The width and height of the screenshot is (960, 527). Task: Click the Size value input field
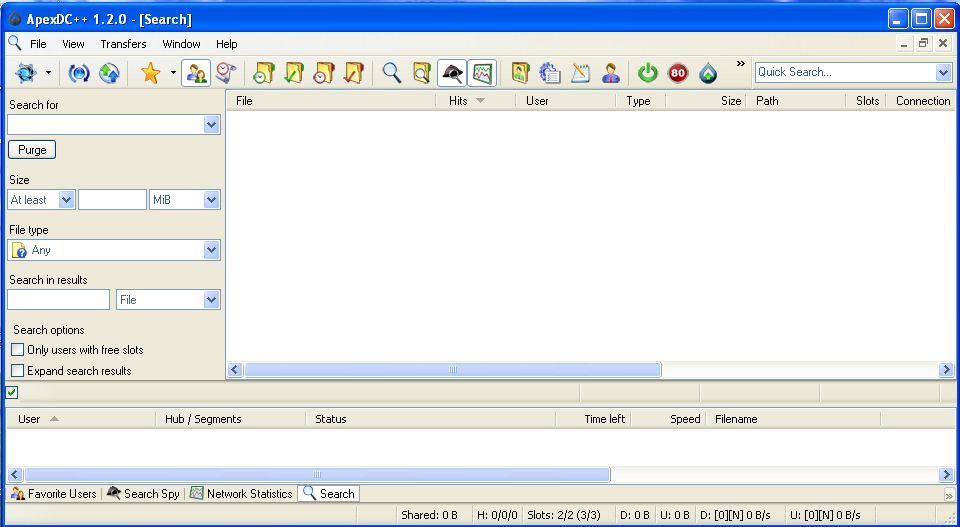tap(113, 200)
